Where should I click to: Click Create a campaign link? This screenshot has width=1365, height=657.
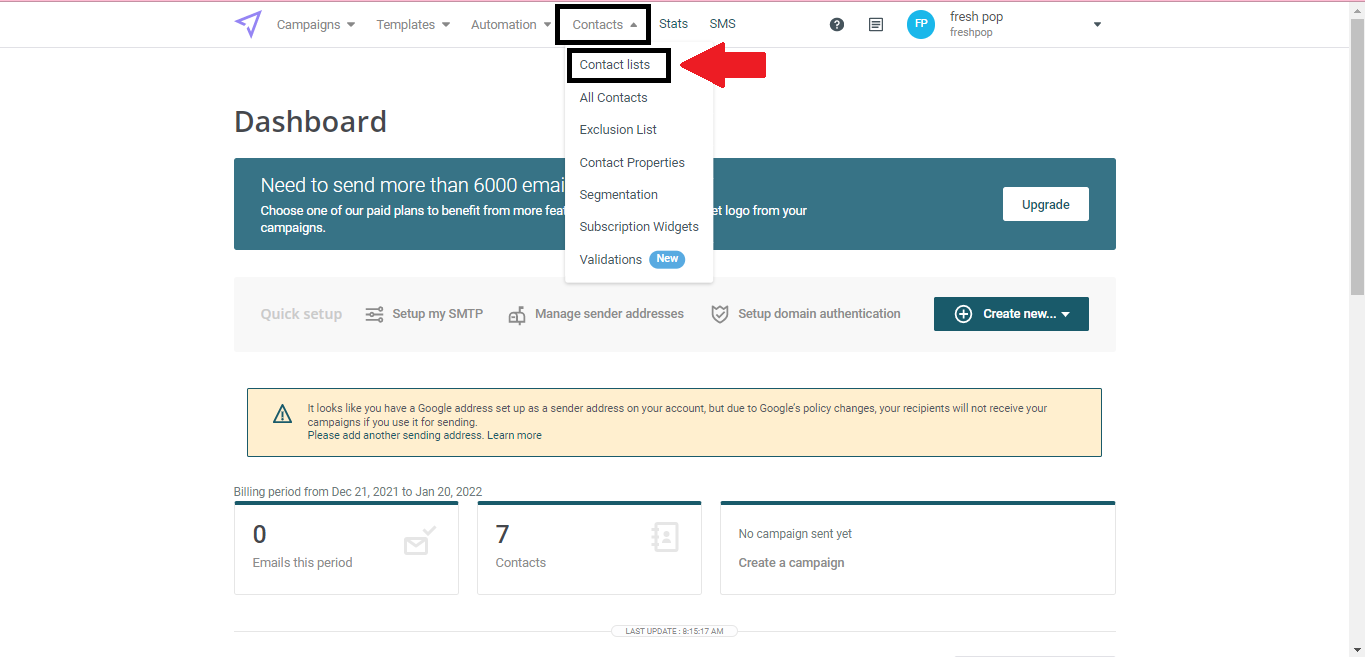791,563
